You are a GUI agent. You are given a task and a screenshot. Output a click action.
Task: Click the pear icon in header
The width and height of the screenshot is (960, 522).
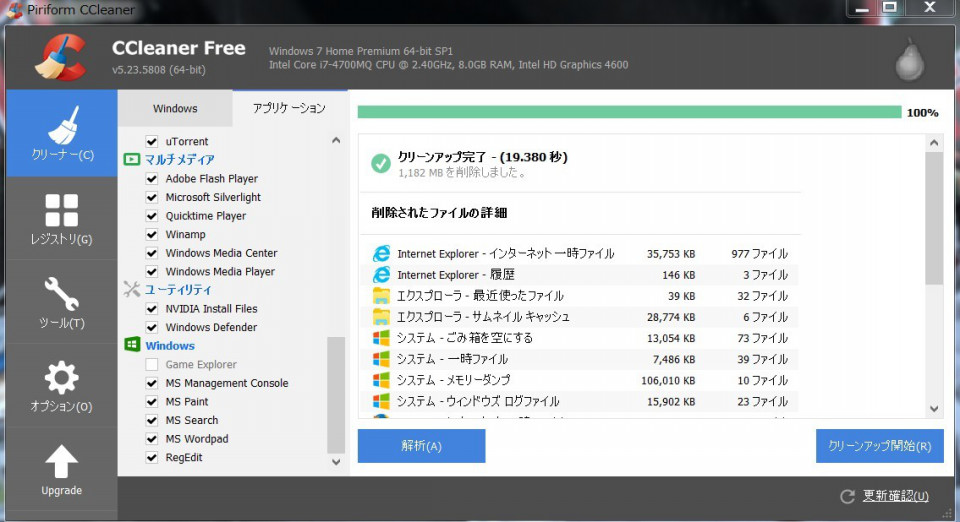910,59
